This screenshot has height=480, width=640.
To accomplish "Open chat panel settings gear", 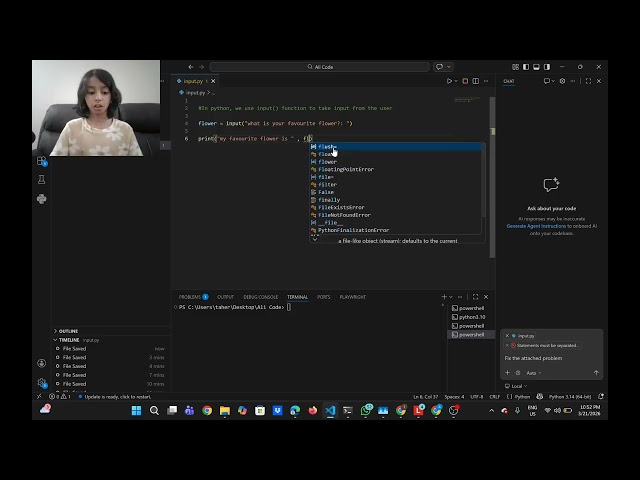I will click(562, 81).
